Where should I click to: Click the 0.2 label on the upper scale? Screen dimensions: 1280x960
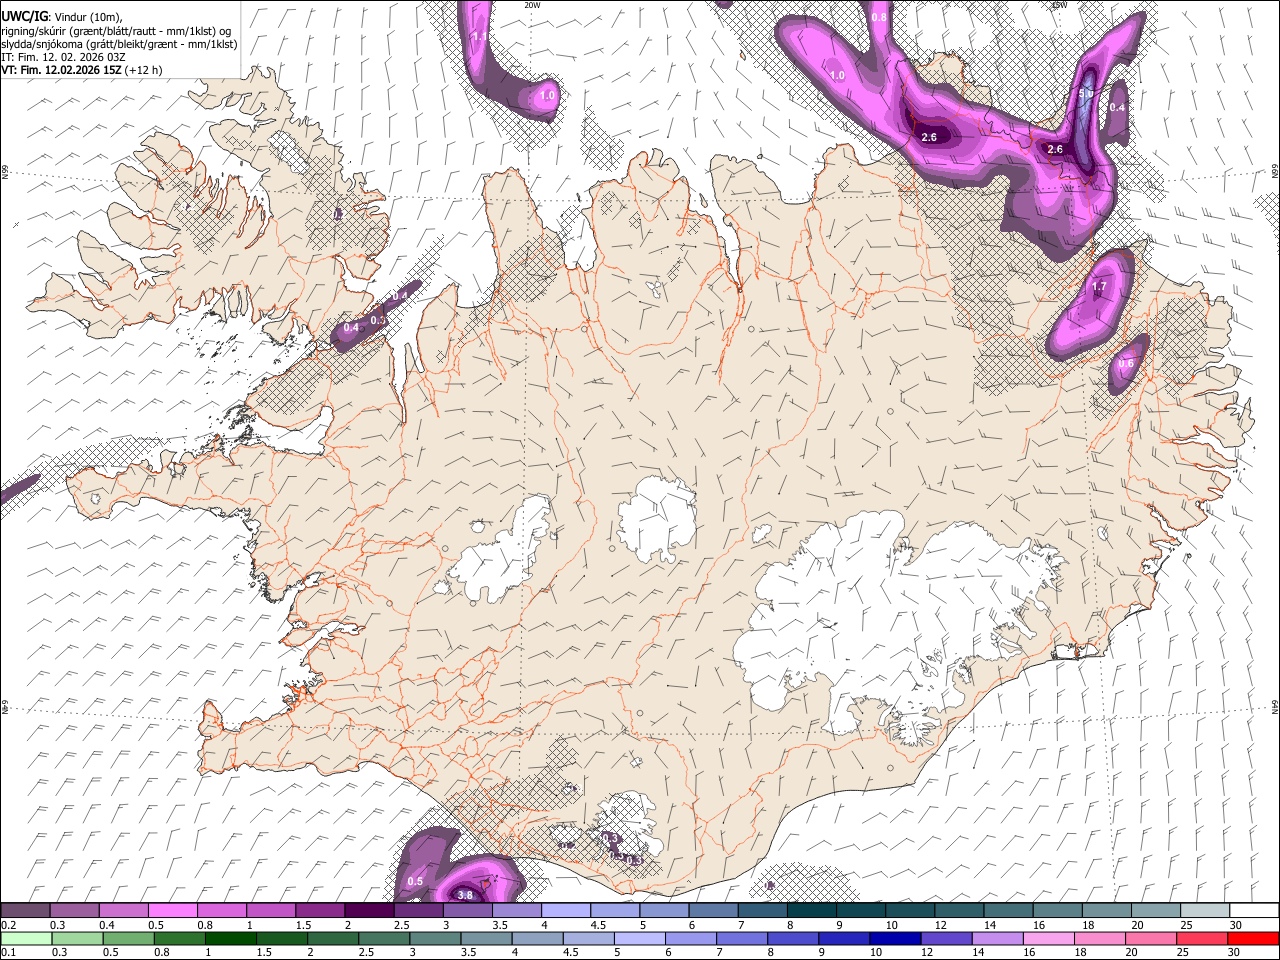(x=8, y=925)
